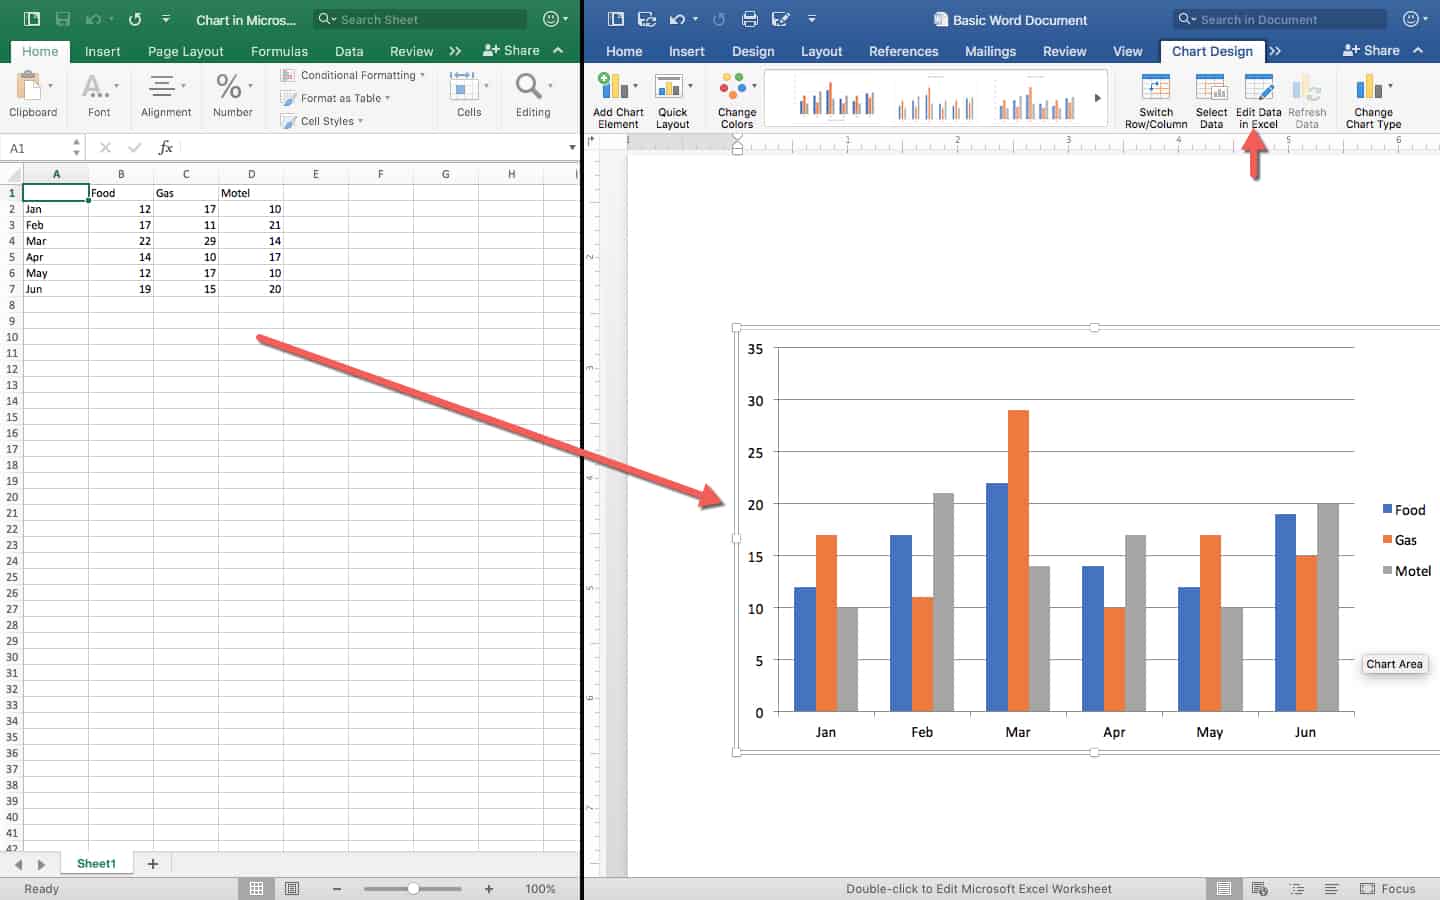Expand the chart styles gallery arrow
The image size is (1440, 900).
click(x=1097, y=98)
